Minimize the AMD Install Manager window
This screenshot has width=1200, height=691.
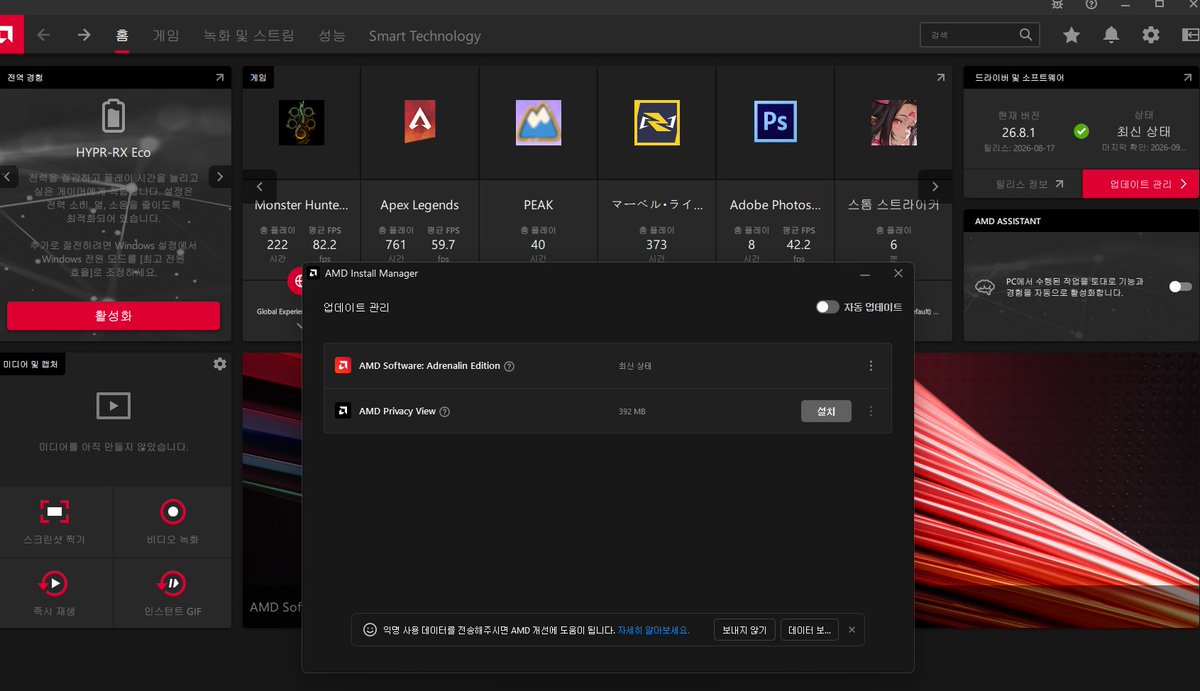[x=865, y=273]
